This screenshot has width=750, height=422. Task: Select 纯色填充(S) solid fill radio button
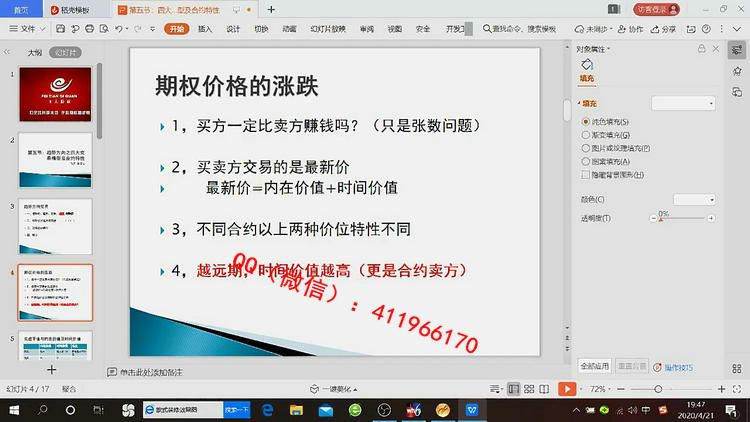[585, 121]
